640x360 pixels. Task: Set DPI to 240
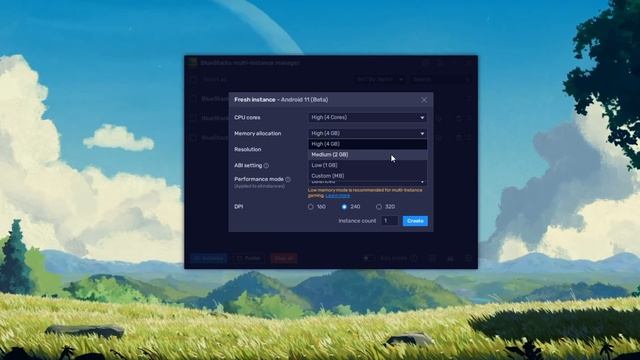tap(344, 207)
